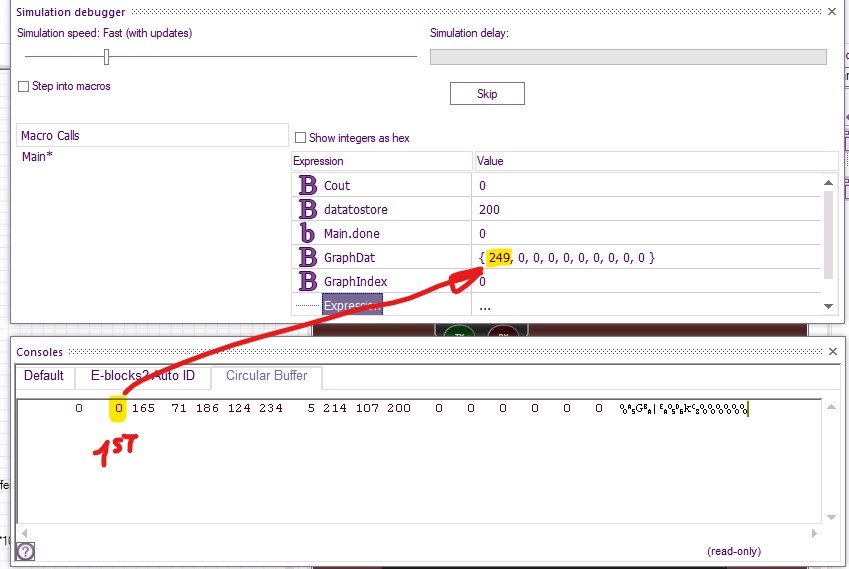
Task: Enable Step into macros checkbox
Action: [x=24, y=87]
